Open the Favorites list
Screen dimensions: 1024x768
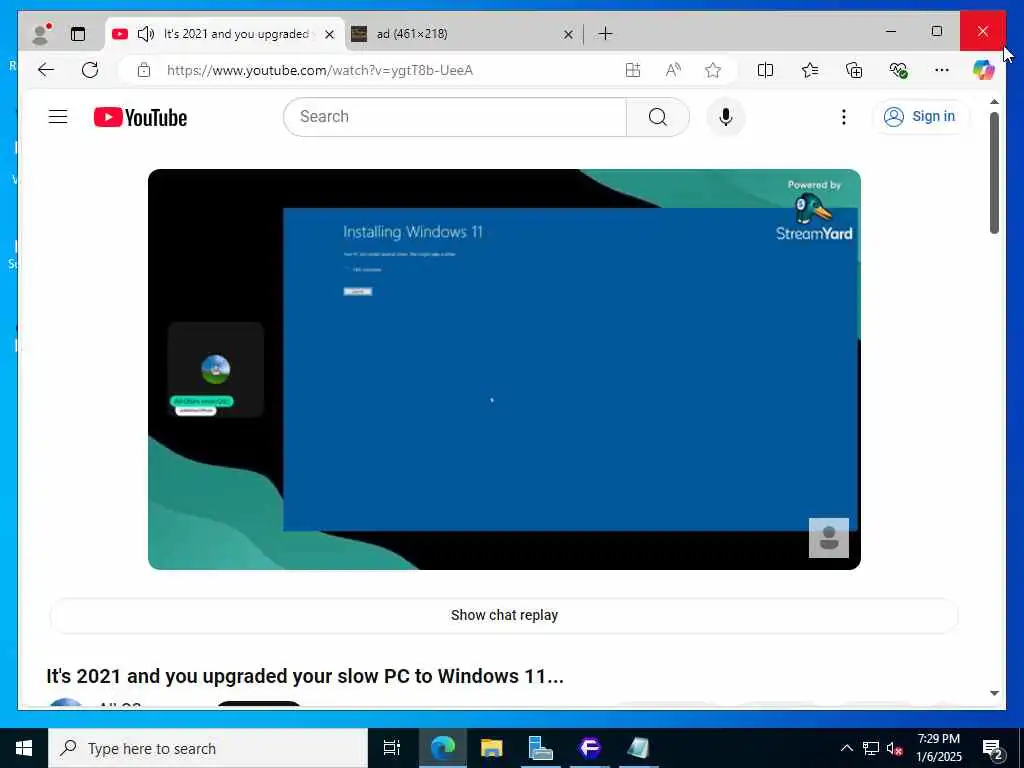(x=810, y=70)
